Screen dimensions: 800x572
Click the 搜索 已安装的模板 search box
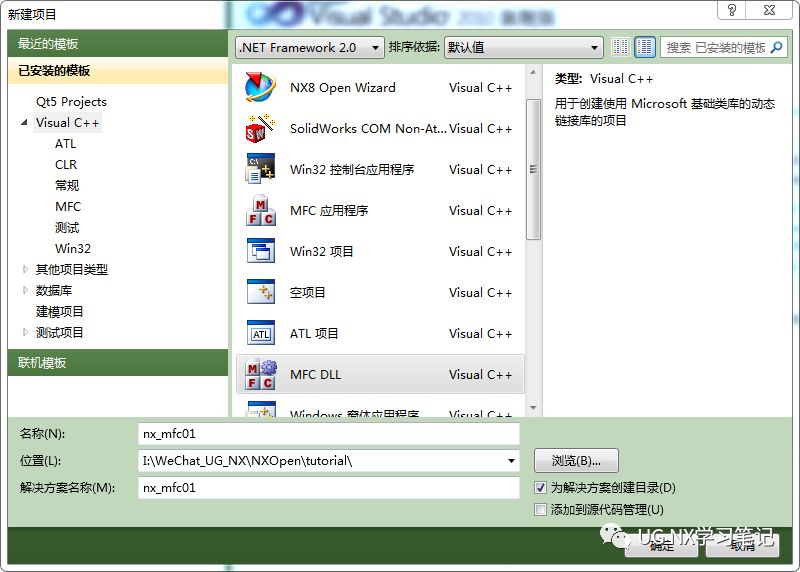point(723,47)
